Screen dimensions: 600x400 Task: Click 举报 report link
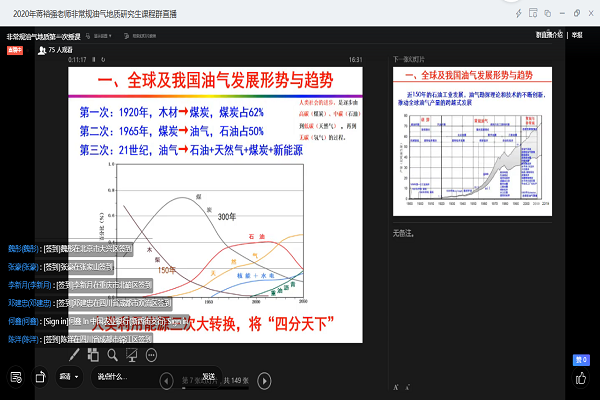coord(578,33)
